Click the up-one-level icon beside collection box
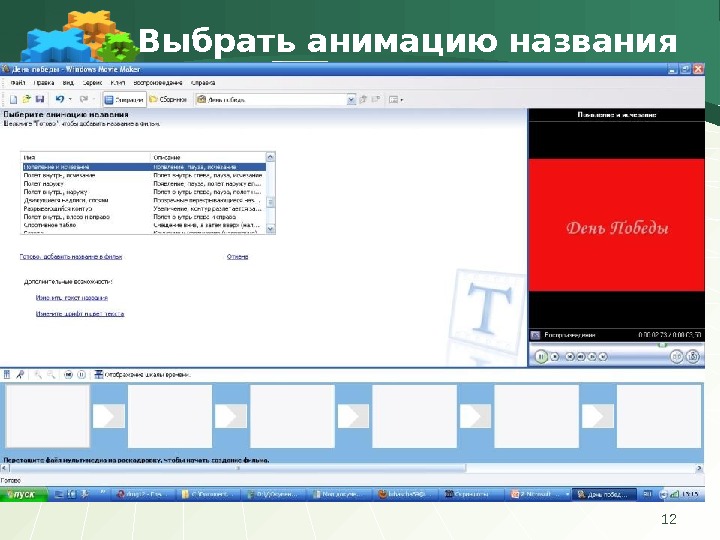Screen dimensions: 720x540 click(363, 99)
